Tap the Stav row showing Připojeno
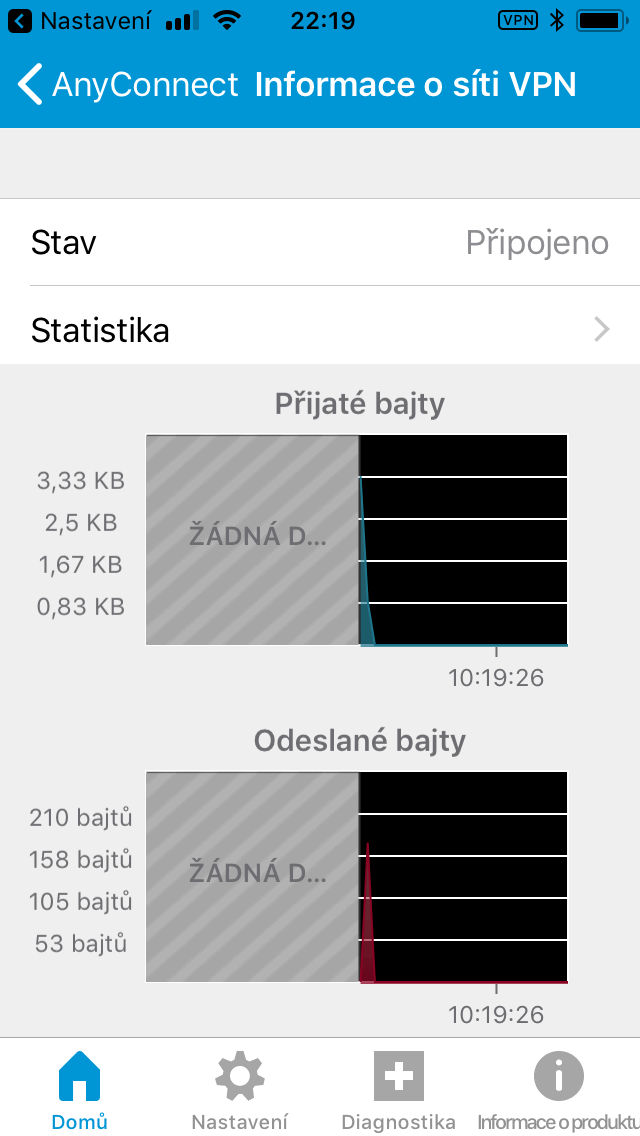The width and height of the screenshot is (640, 1136). (320, 243)
